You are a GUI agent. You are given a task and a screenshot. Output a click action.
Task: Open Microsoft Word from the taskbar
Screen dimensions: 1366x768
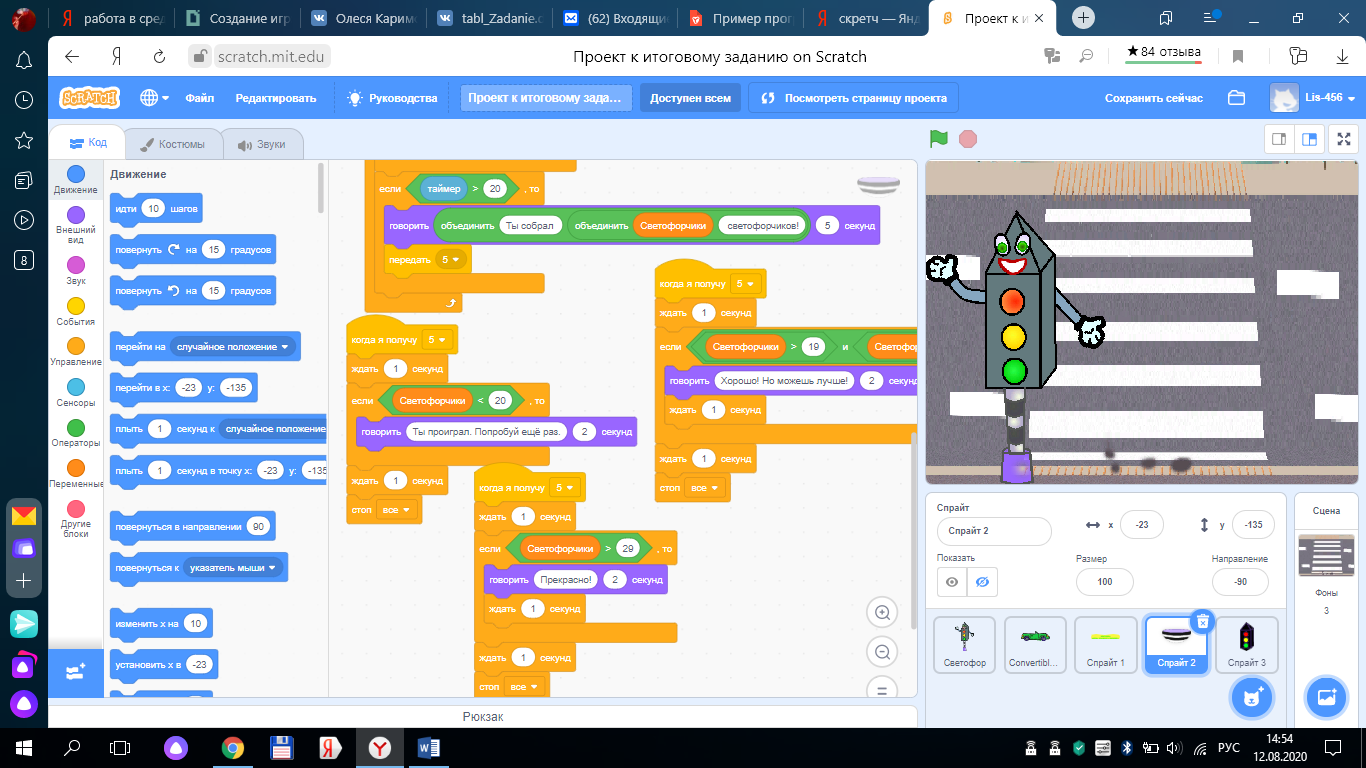[428, 747]
